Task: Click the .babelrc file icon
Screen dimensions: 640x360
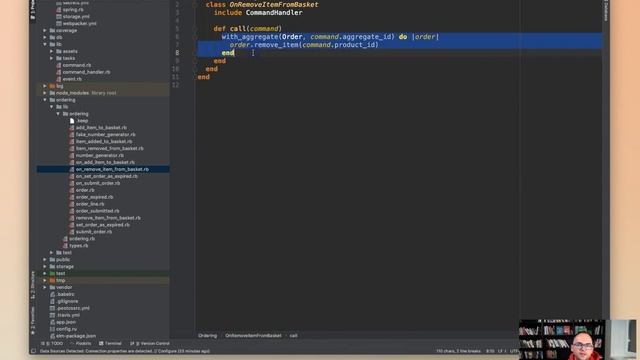Action: click(x=52, y=294)
